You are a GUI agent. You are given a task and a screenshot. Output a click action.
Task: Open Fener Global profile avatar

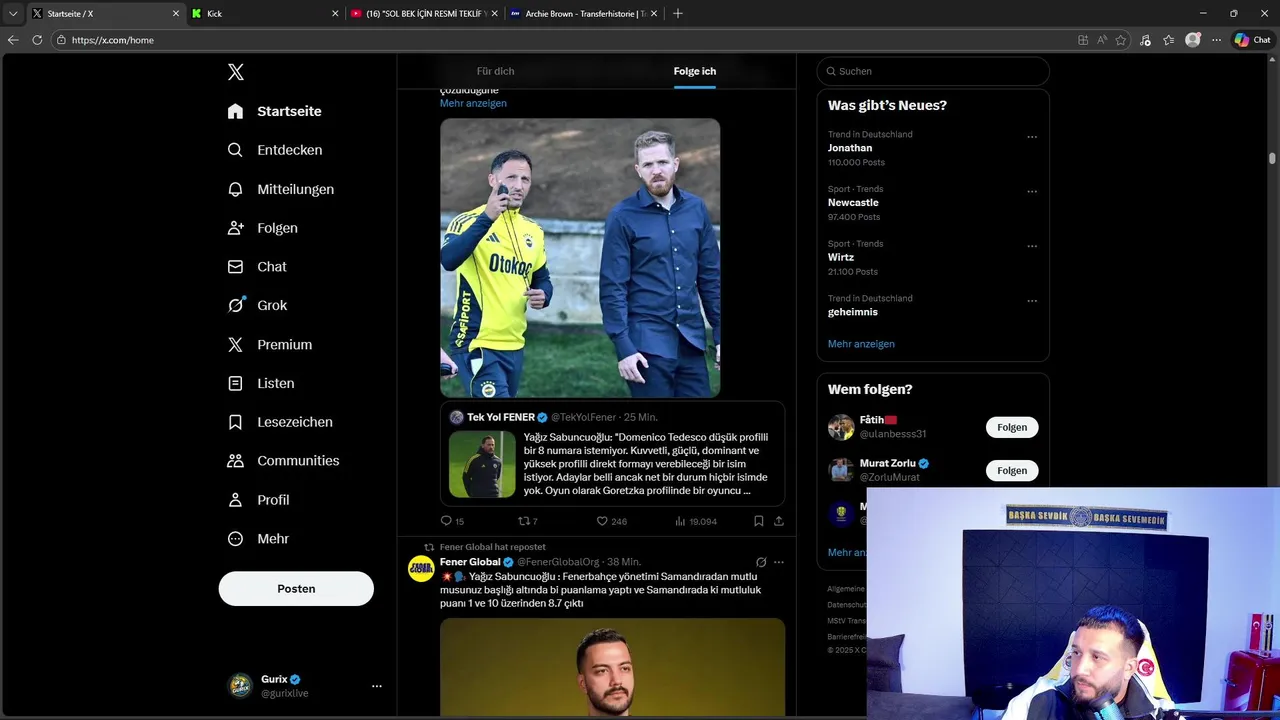(x=420, y=569)
